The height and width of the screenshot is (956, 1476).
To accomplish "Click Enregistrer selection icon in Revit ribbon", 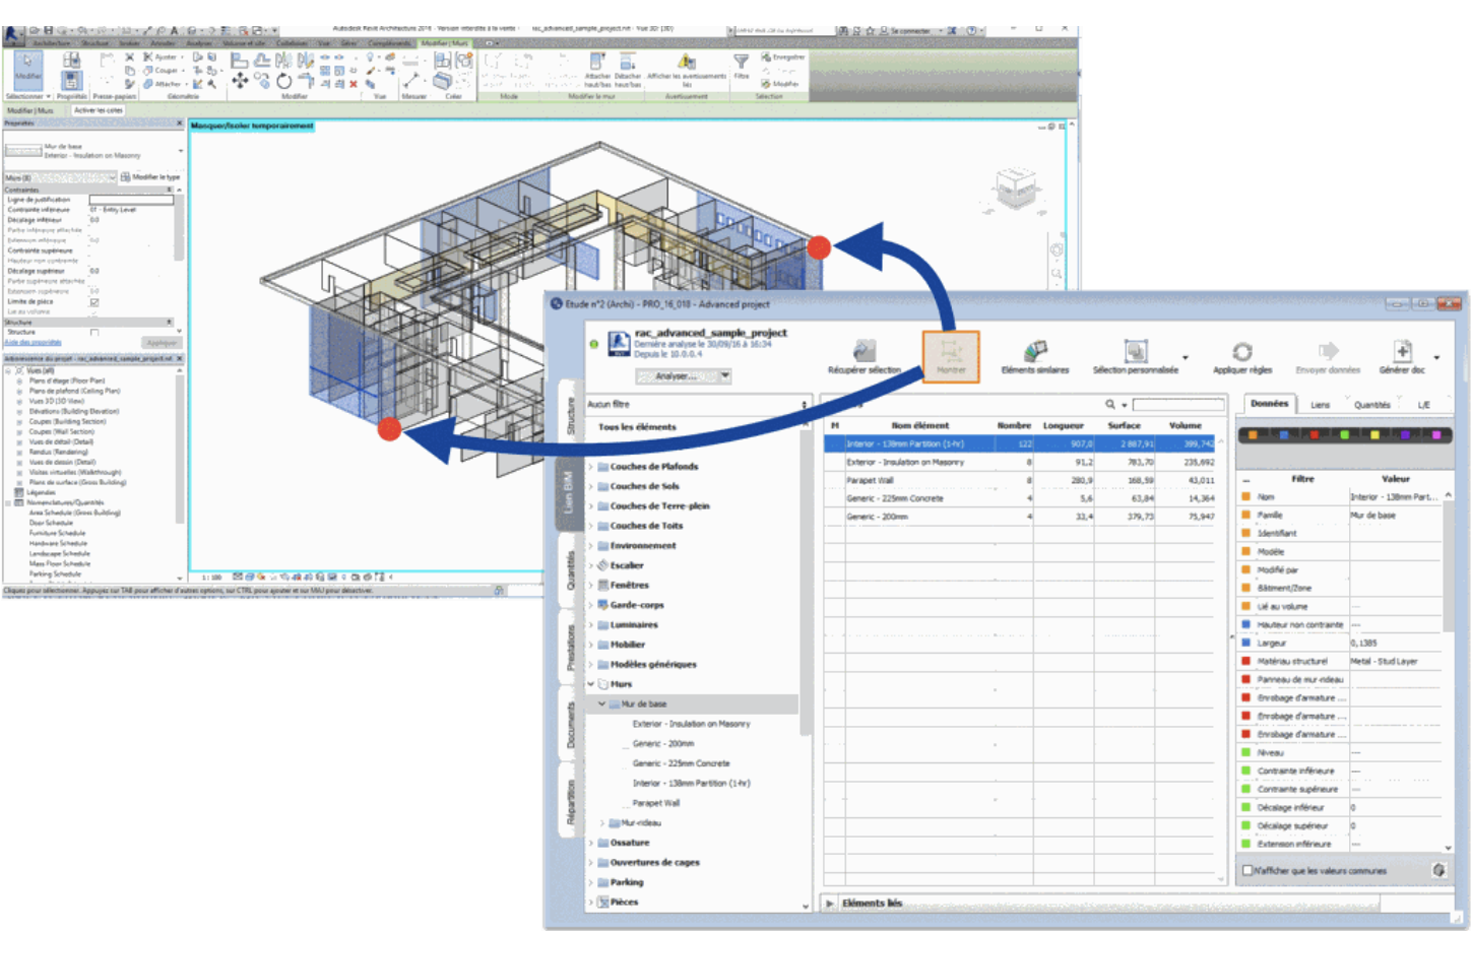I will click(x=766, y=57).
